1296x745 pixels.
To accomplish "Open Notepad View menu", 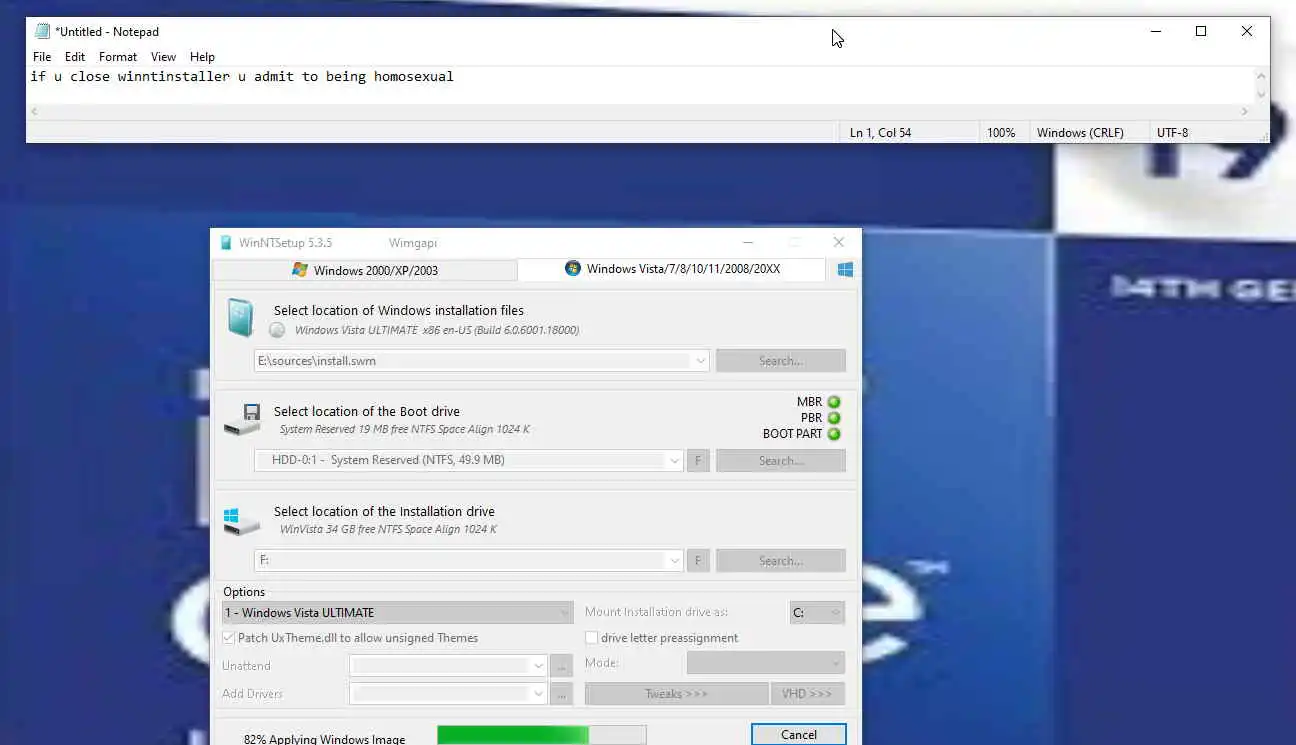I will (163, 57).
